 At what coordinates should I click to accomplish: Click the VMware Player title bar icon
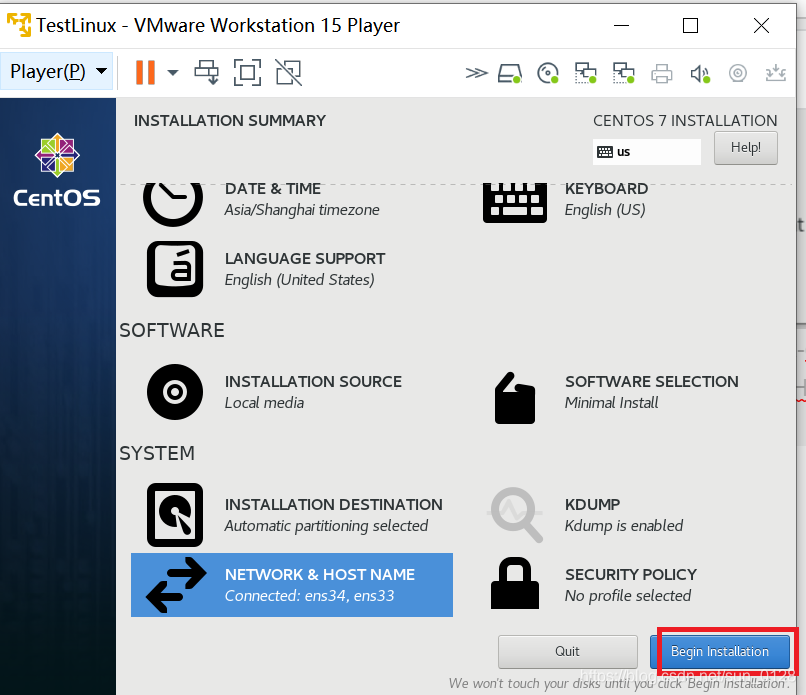[x=19, y=25]
